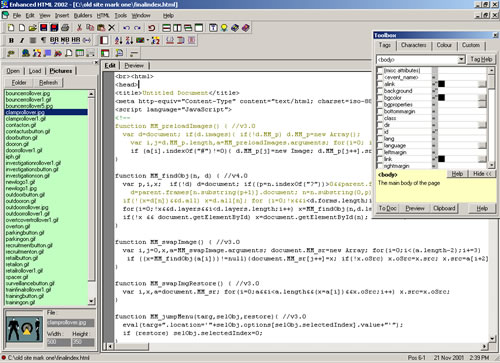Open the value picker button for dir row
Image resolution: width=500 pixels, height=363 pixels.
click(x=482, y=125)
